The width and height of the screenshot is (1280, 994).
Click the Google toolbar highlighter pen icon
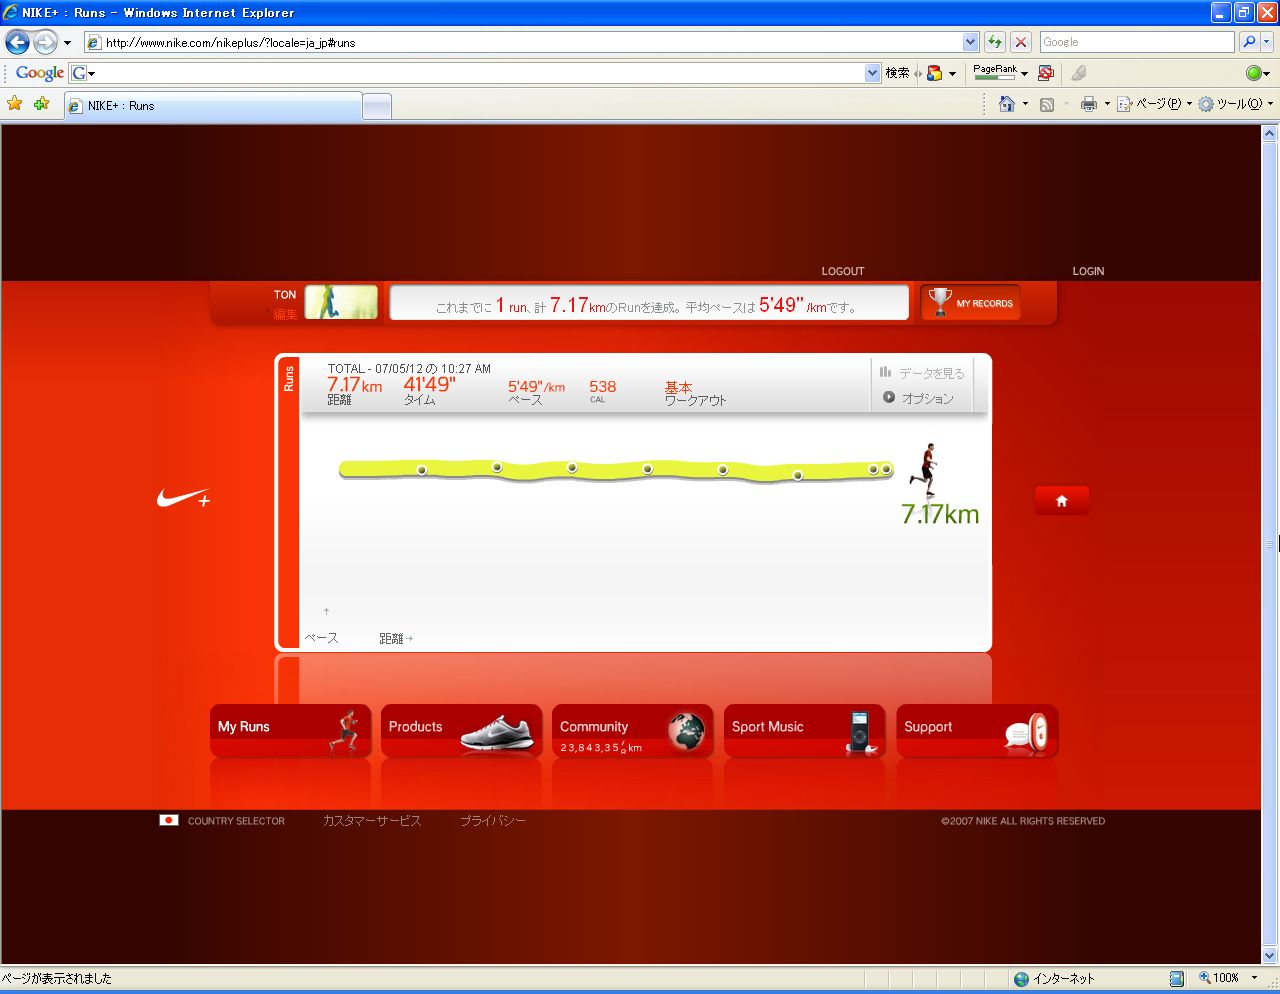pos(1078,73)
